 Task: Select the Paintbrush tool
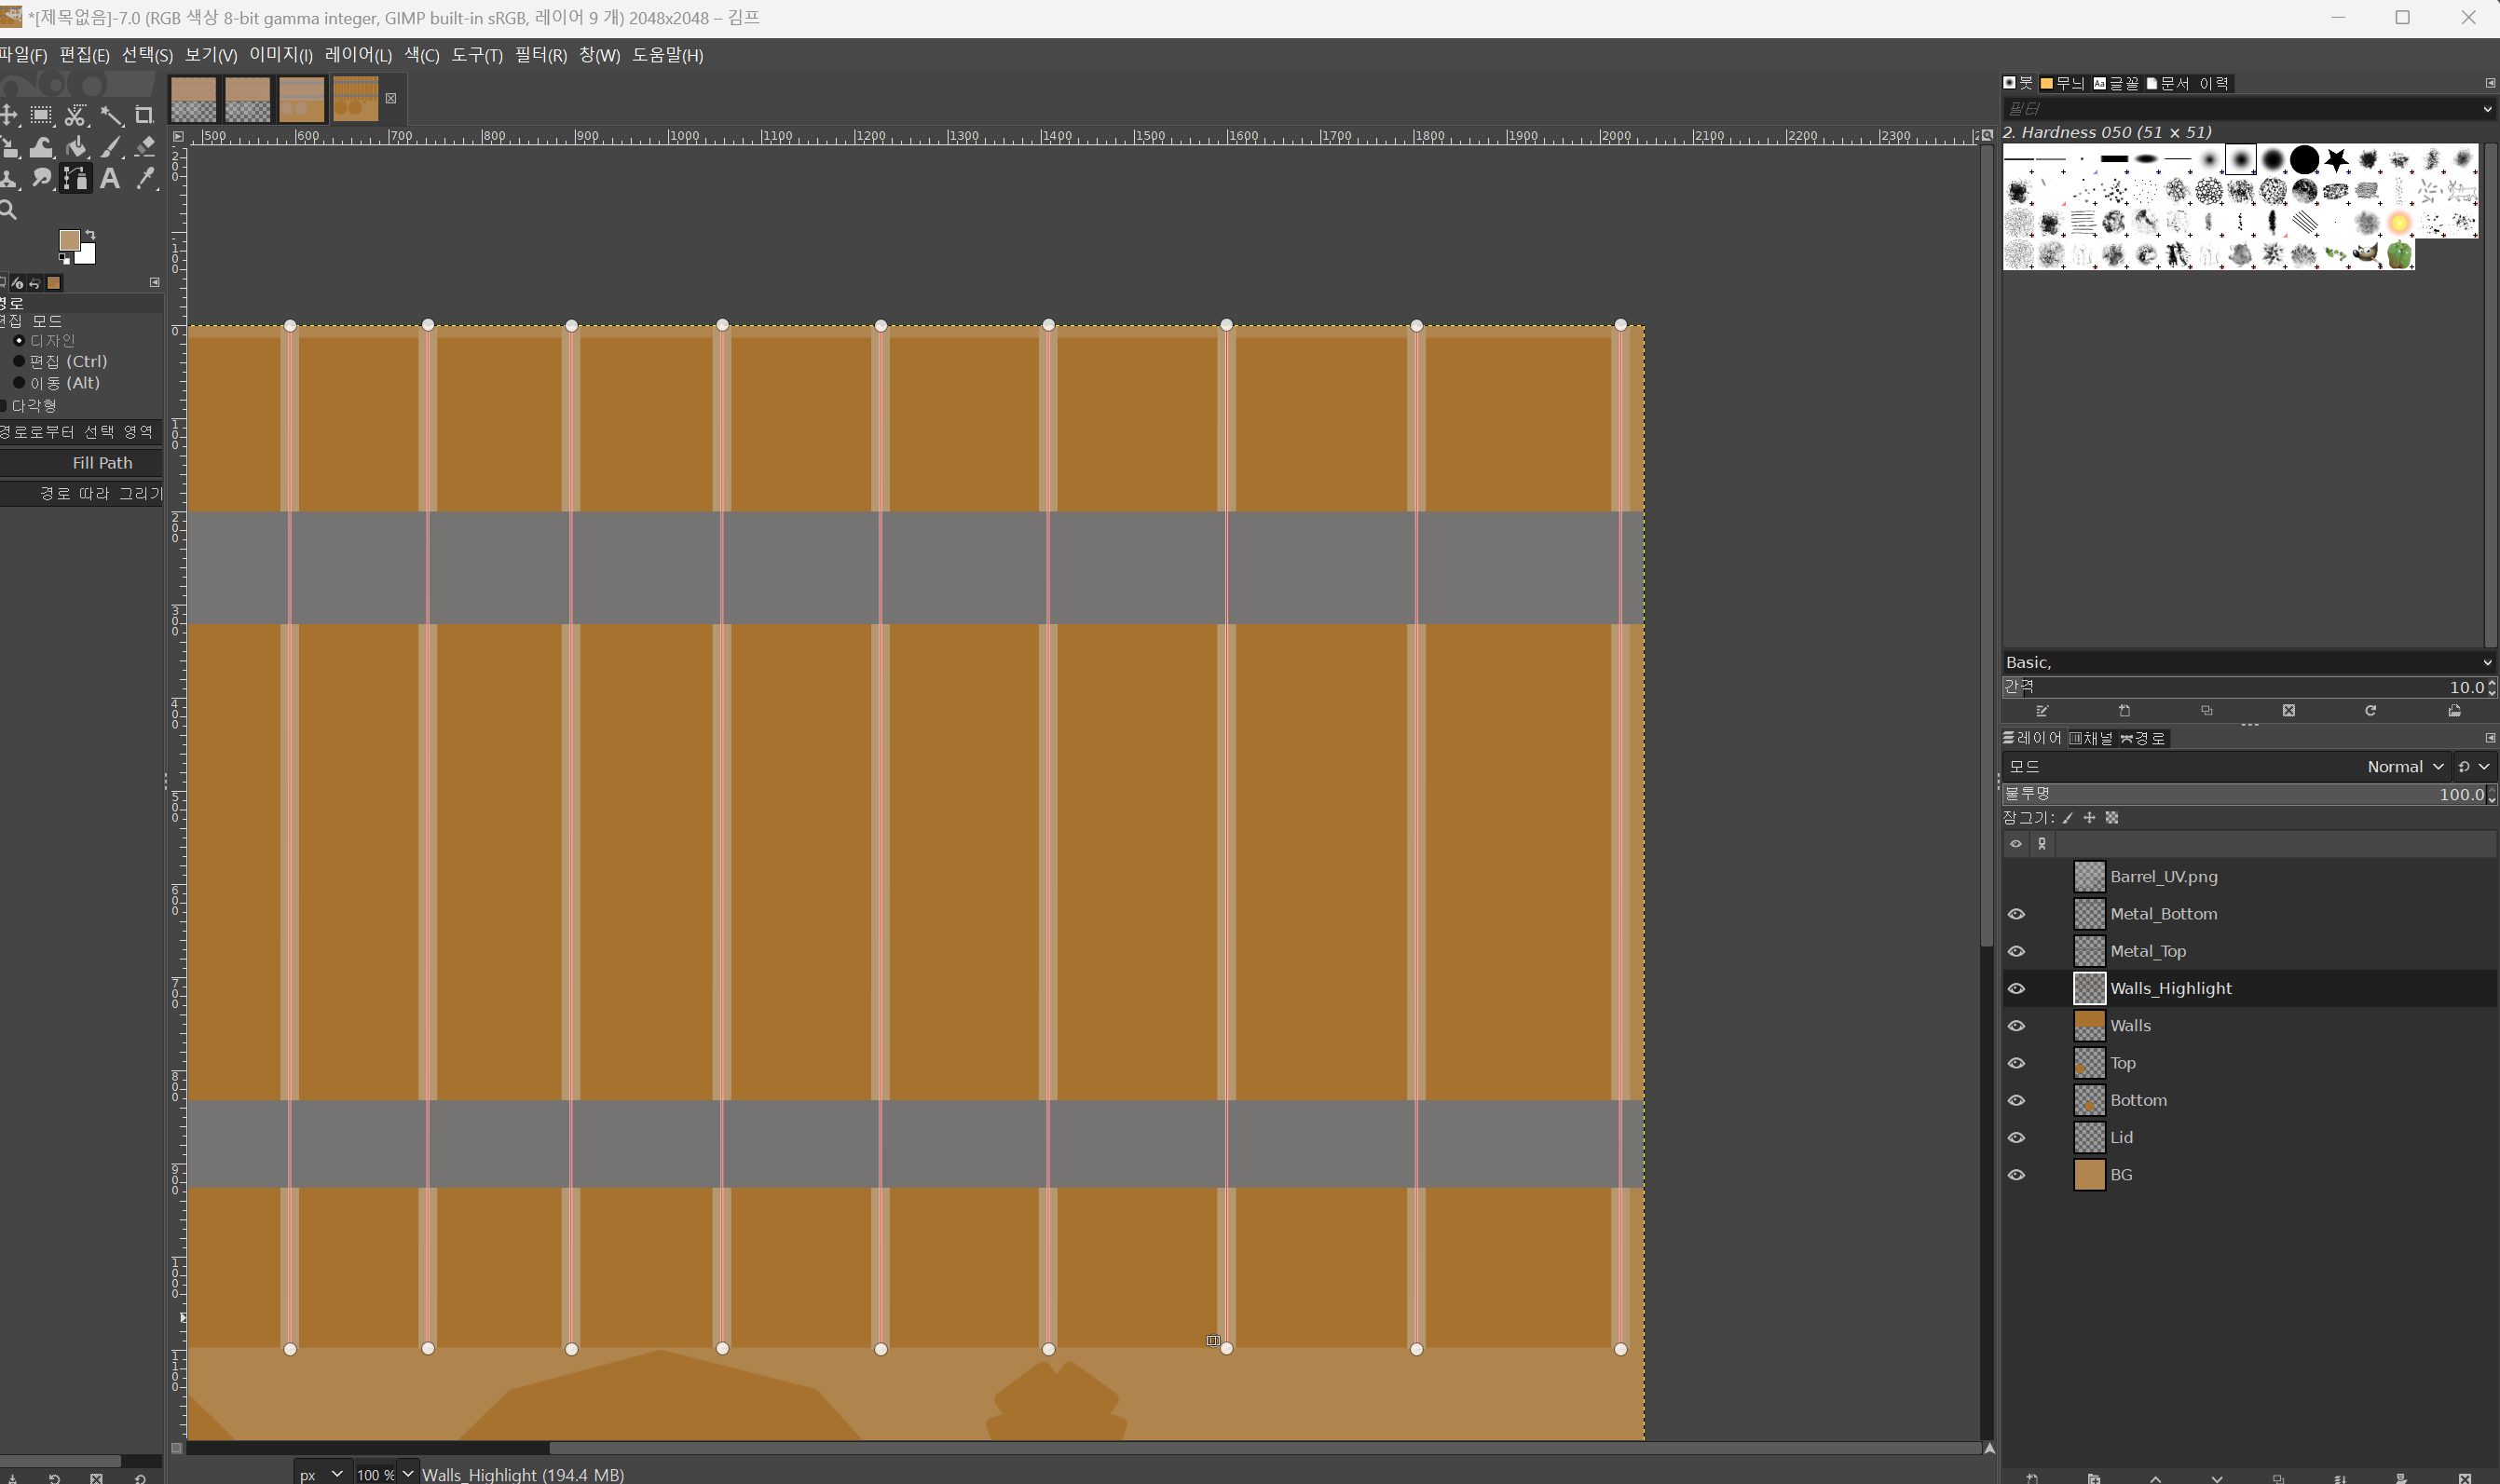click(x=111, y=148)
